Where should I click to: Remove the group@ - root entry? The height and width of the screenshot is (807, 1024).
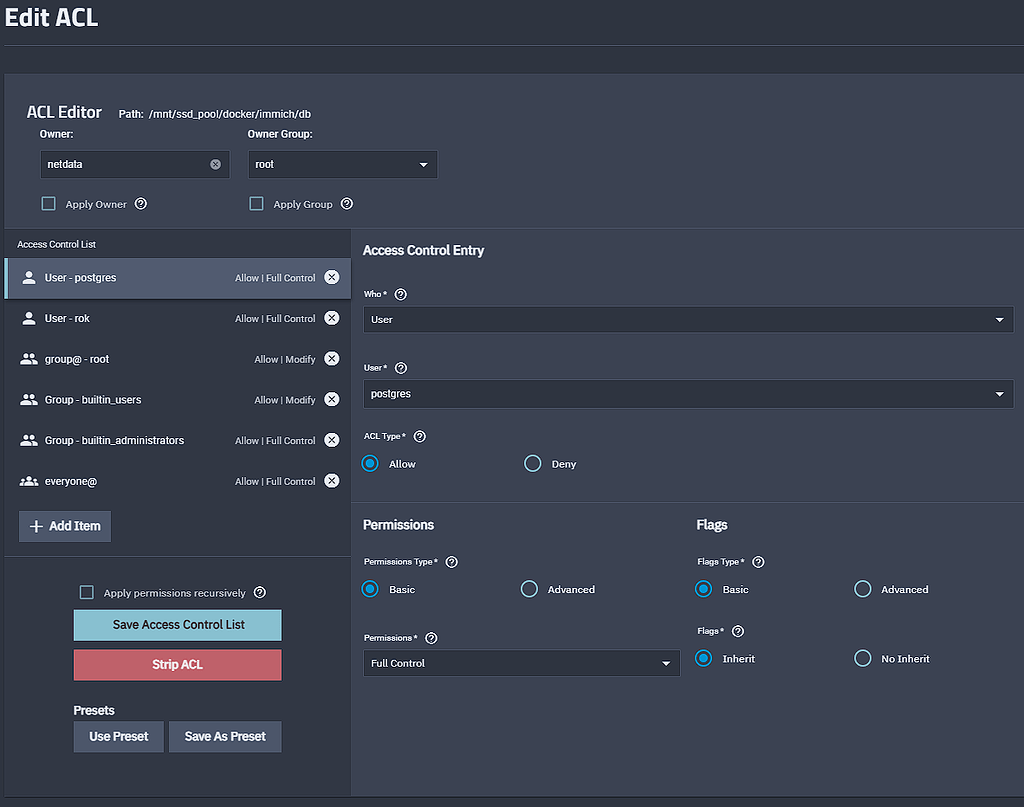click(x=332, y=359)
